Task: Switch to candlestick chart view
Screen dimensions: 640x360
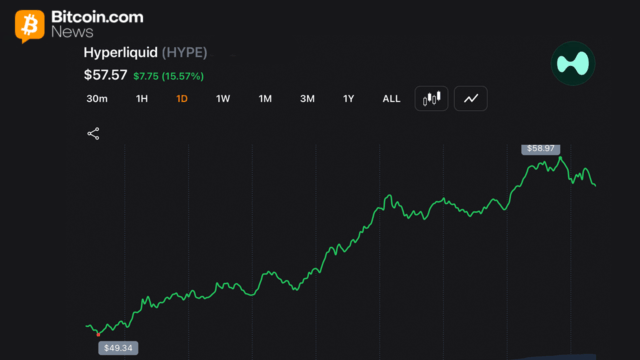Action: click(x=431, y=98)
